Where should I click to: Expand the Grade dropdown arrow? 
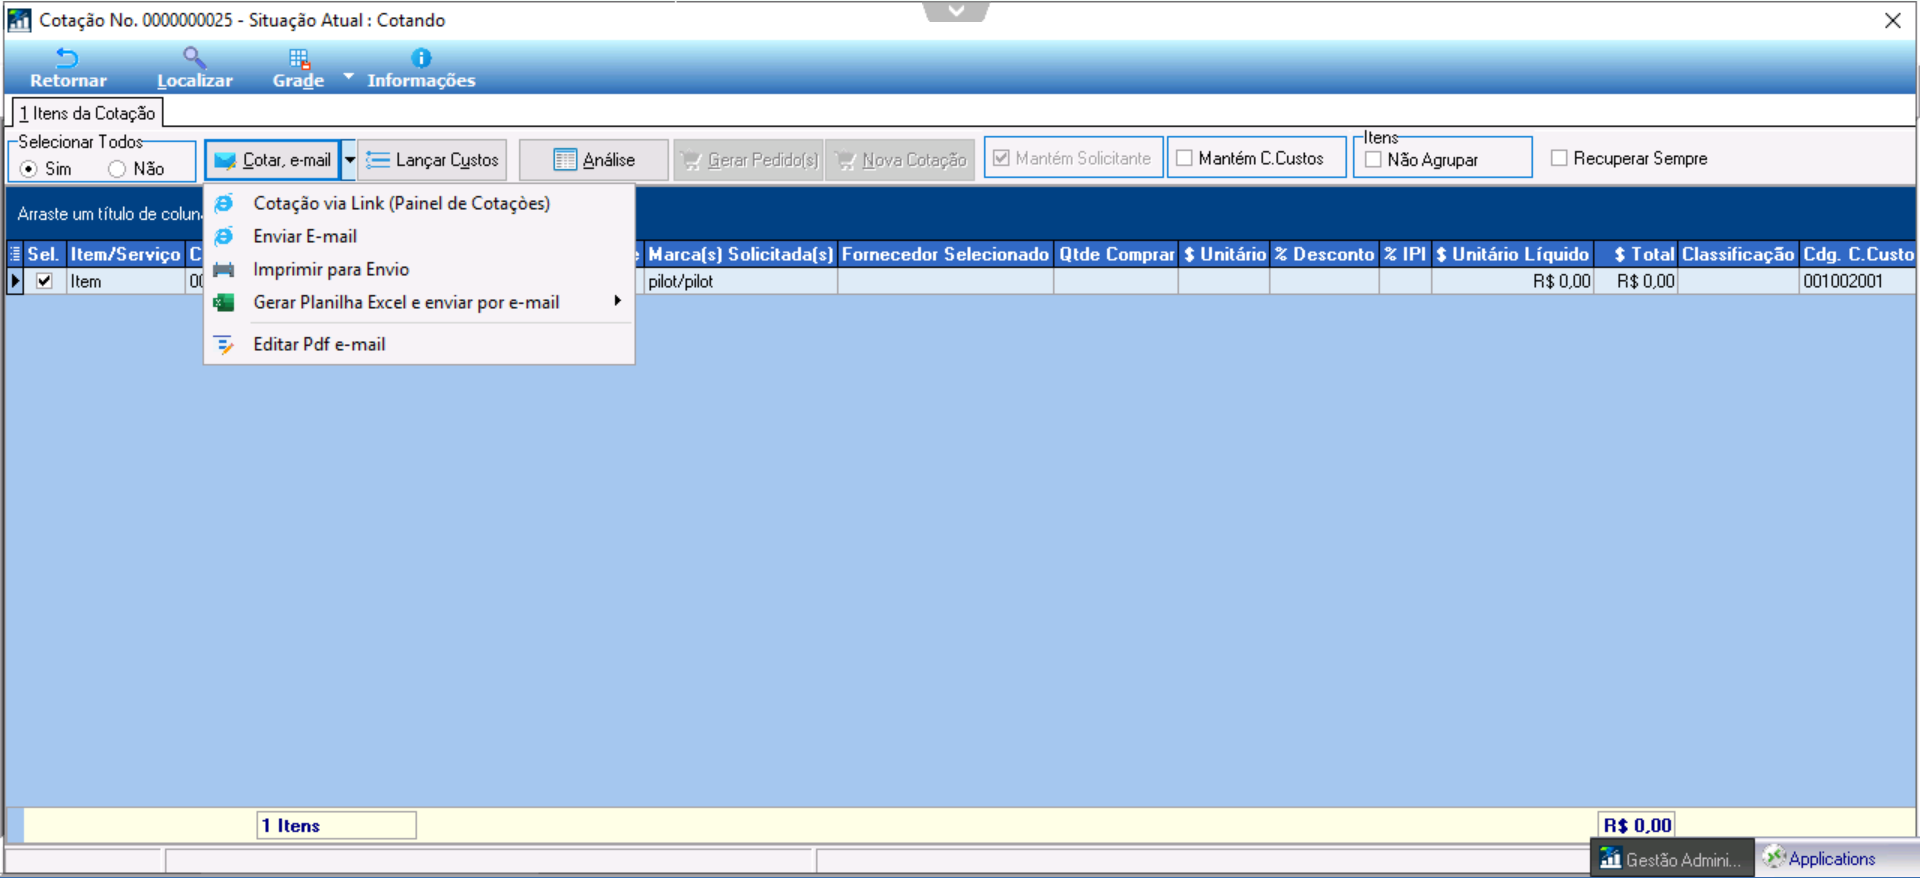point(348,75)
